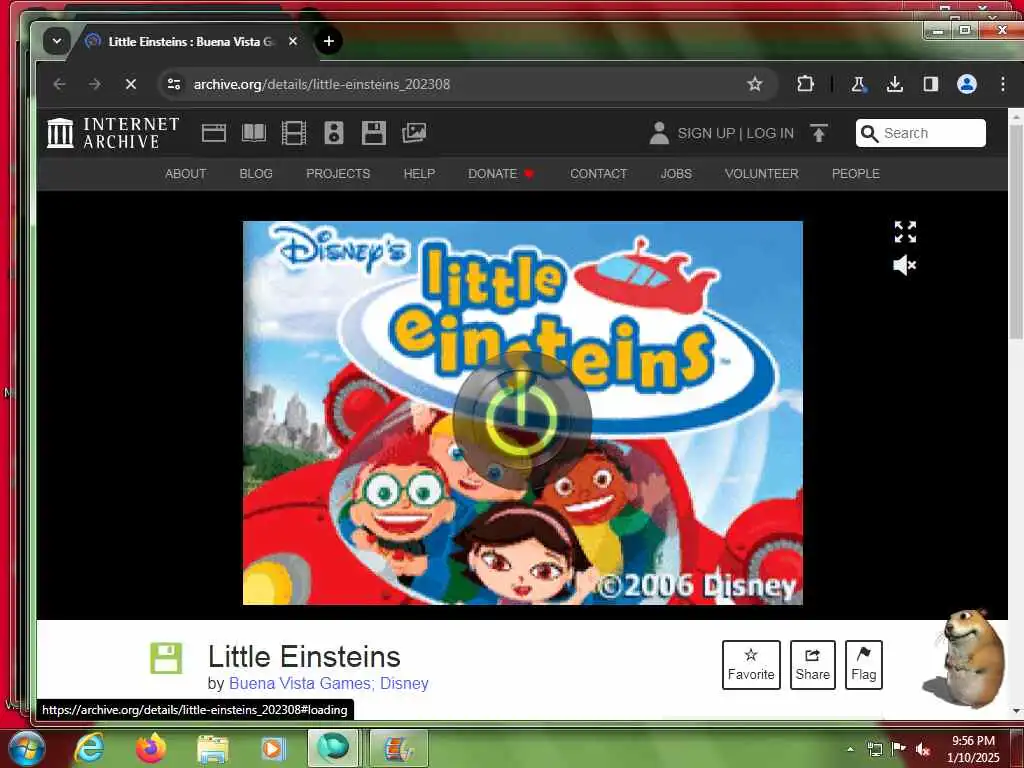The image size is (1024, 768).
Task: Open the tab search dropdown arrow
Action: [57, 41]
